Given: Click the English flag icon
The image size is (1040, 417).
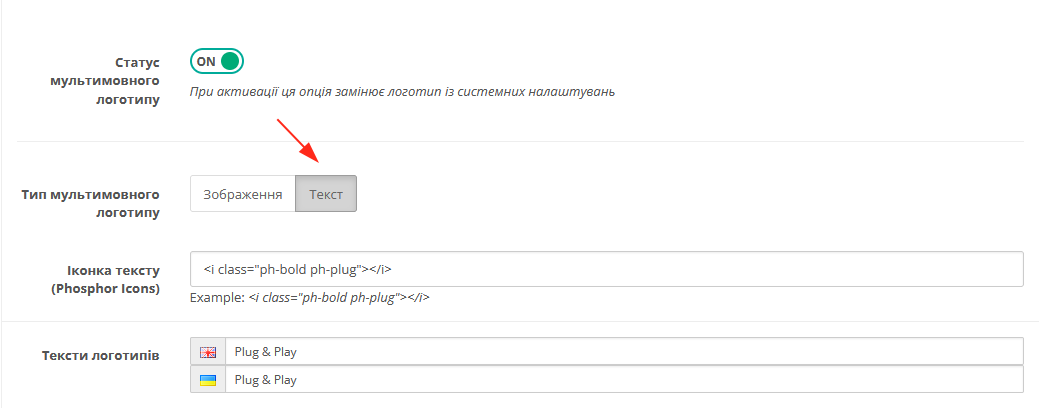Looking at the screenshot, I should (x=208, y=352).
